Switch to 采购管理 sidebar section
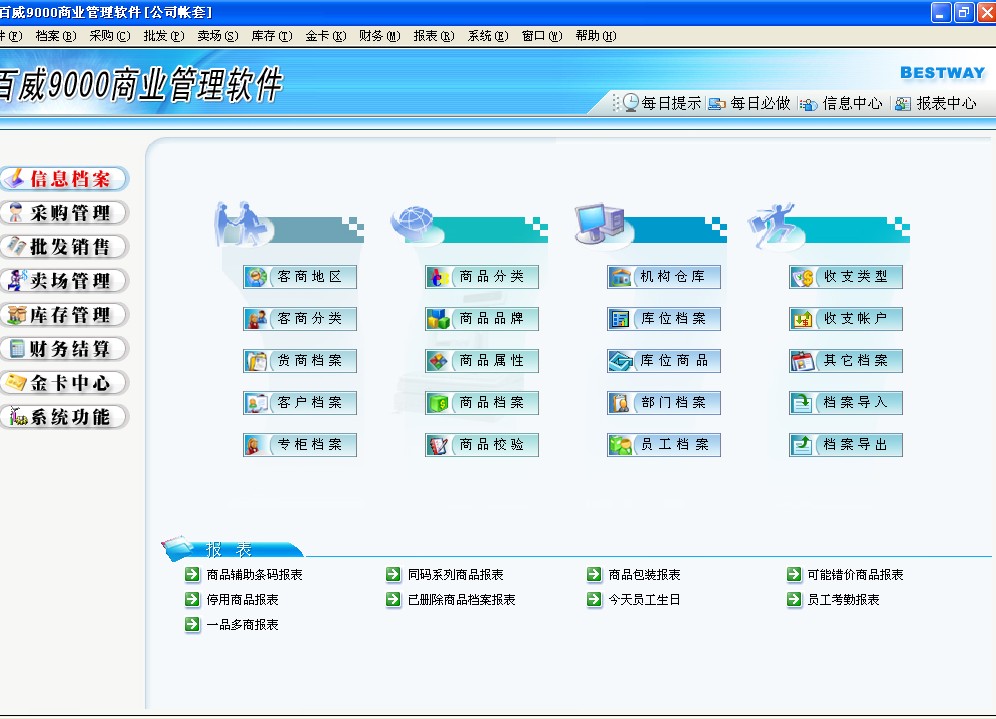 [66, 213]
